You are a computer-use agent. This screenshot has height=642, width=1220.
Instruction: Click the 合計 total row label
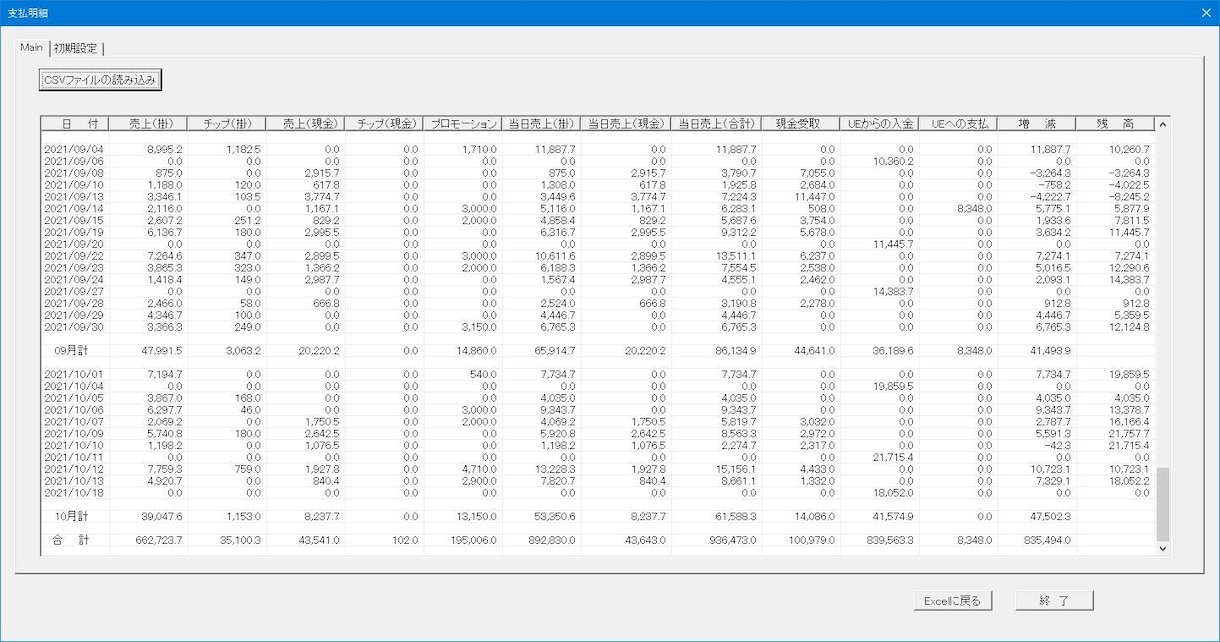click(x=71, y=540)
